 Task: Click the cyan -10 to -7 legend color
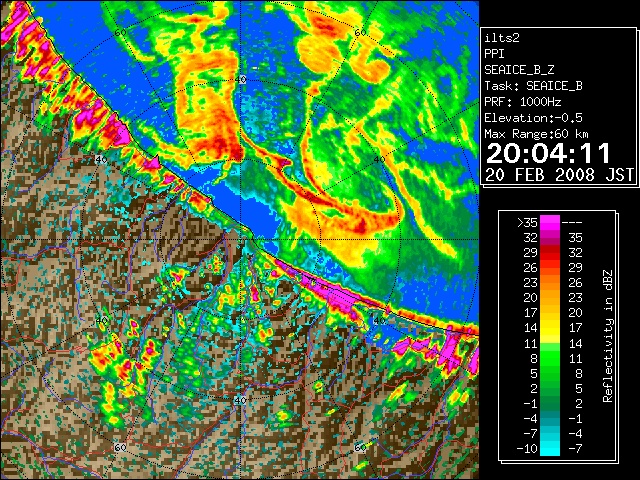point(550,448)
